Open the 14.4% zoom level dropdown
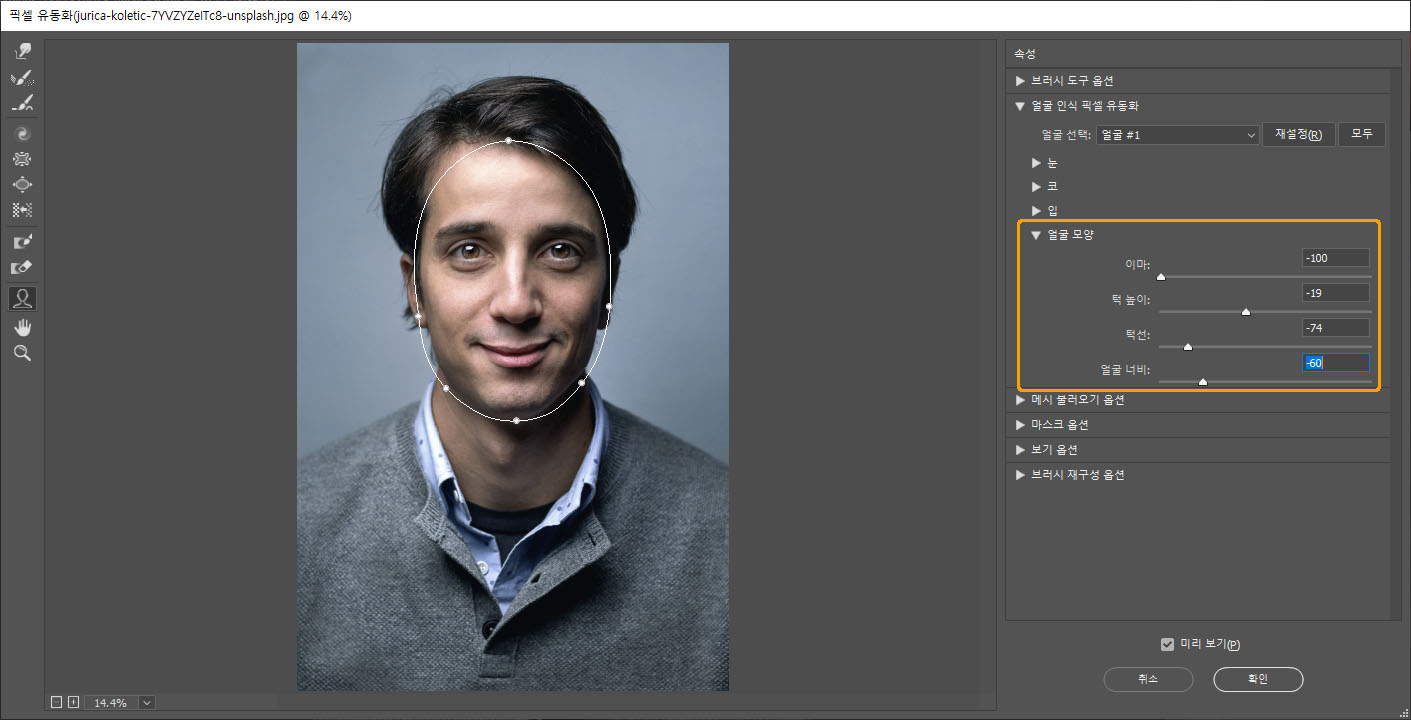This screenshot has height=720, width=1411. (x=147, y=703)
